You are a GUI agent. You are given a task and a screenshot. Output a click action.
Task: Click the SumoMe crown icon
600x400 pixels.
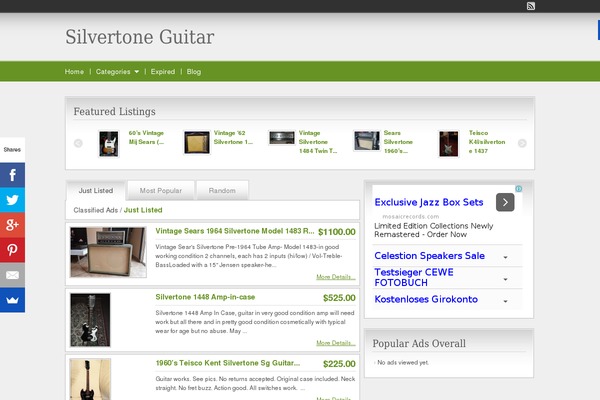[12, 300]
